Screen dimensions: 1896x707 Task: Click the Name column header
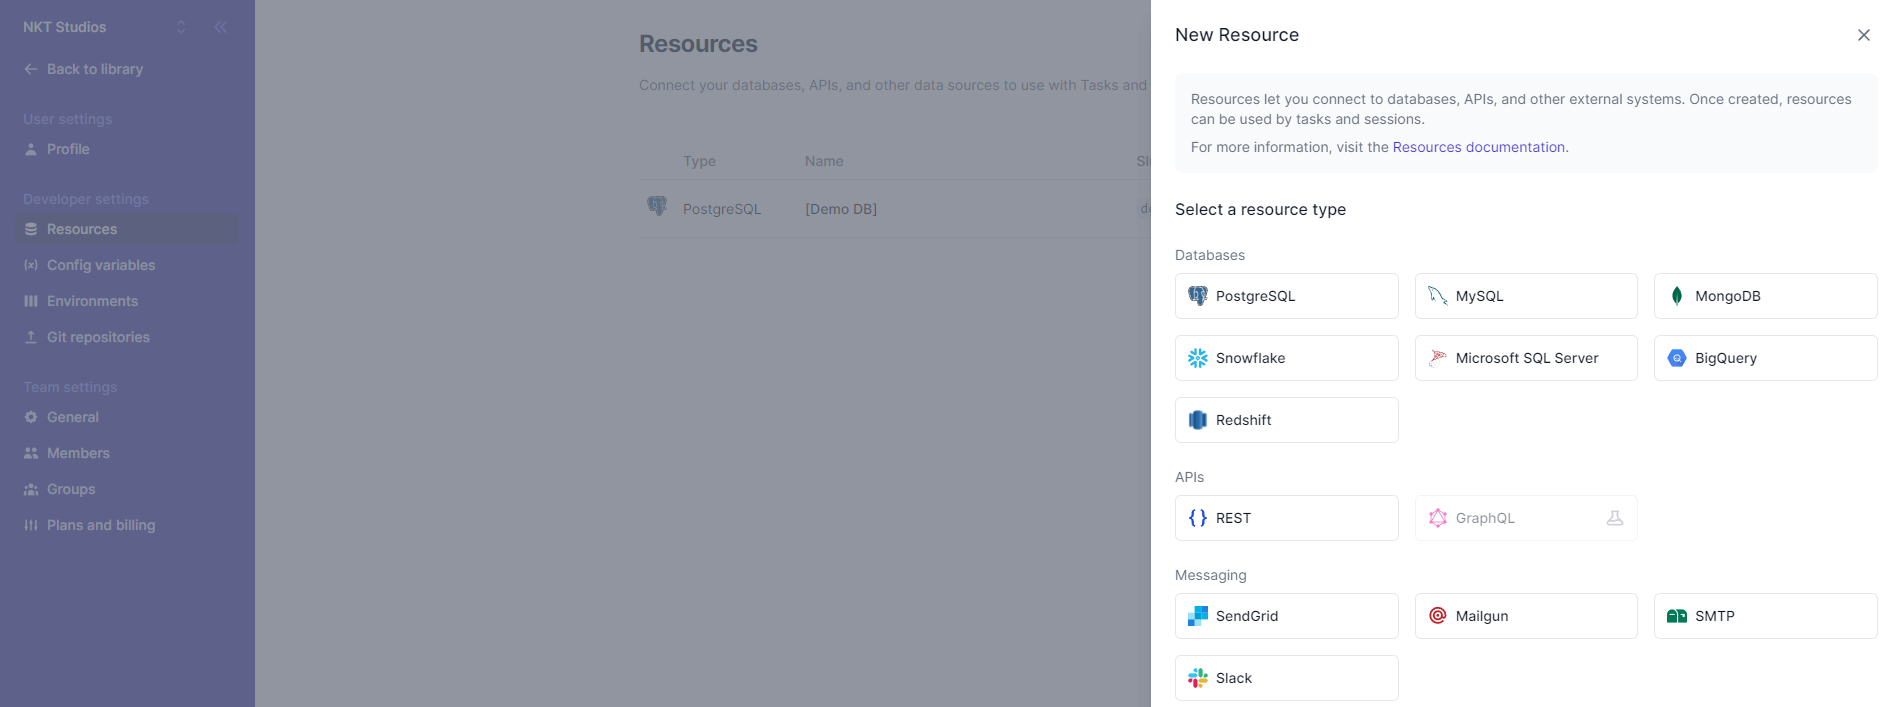pos(824,161)
